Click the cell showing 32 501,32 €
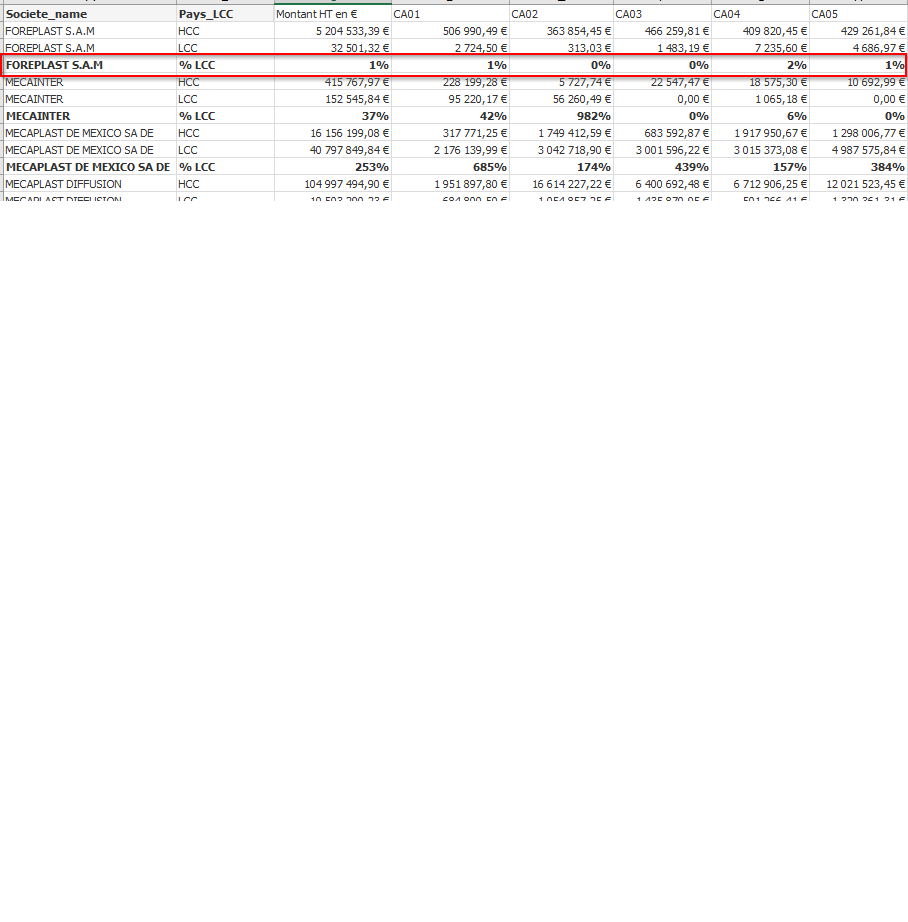Image resolution: width=908 pixels, height=922 pixels. 333,48
